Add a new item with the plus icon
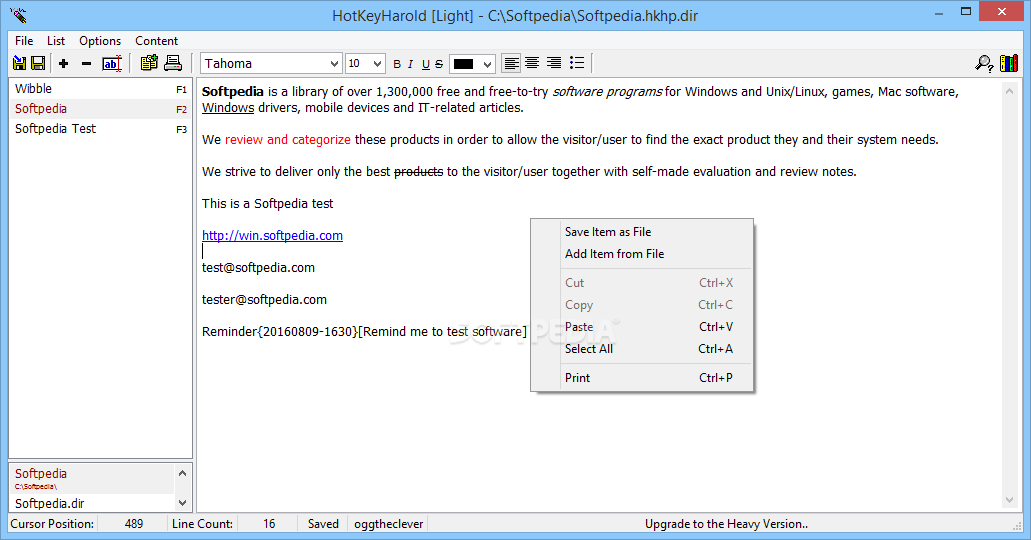The width and height of the screenshot is (1031, 540). [64, 63]
